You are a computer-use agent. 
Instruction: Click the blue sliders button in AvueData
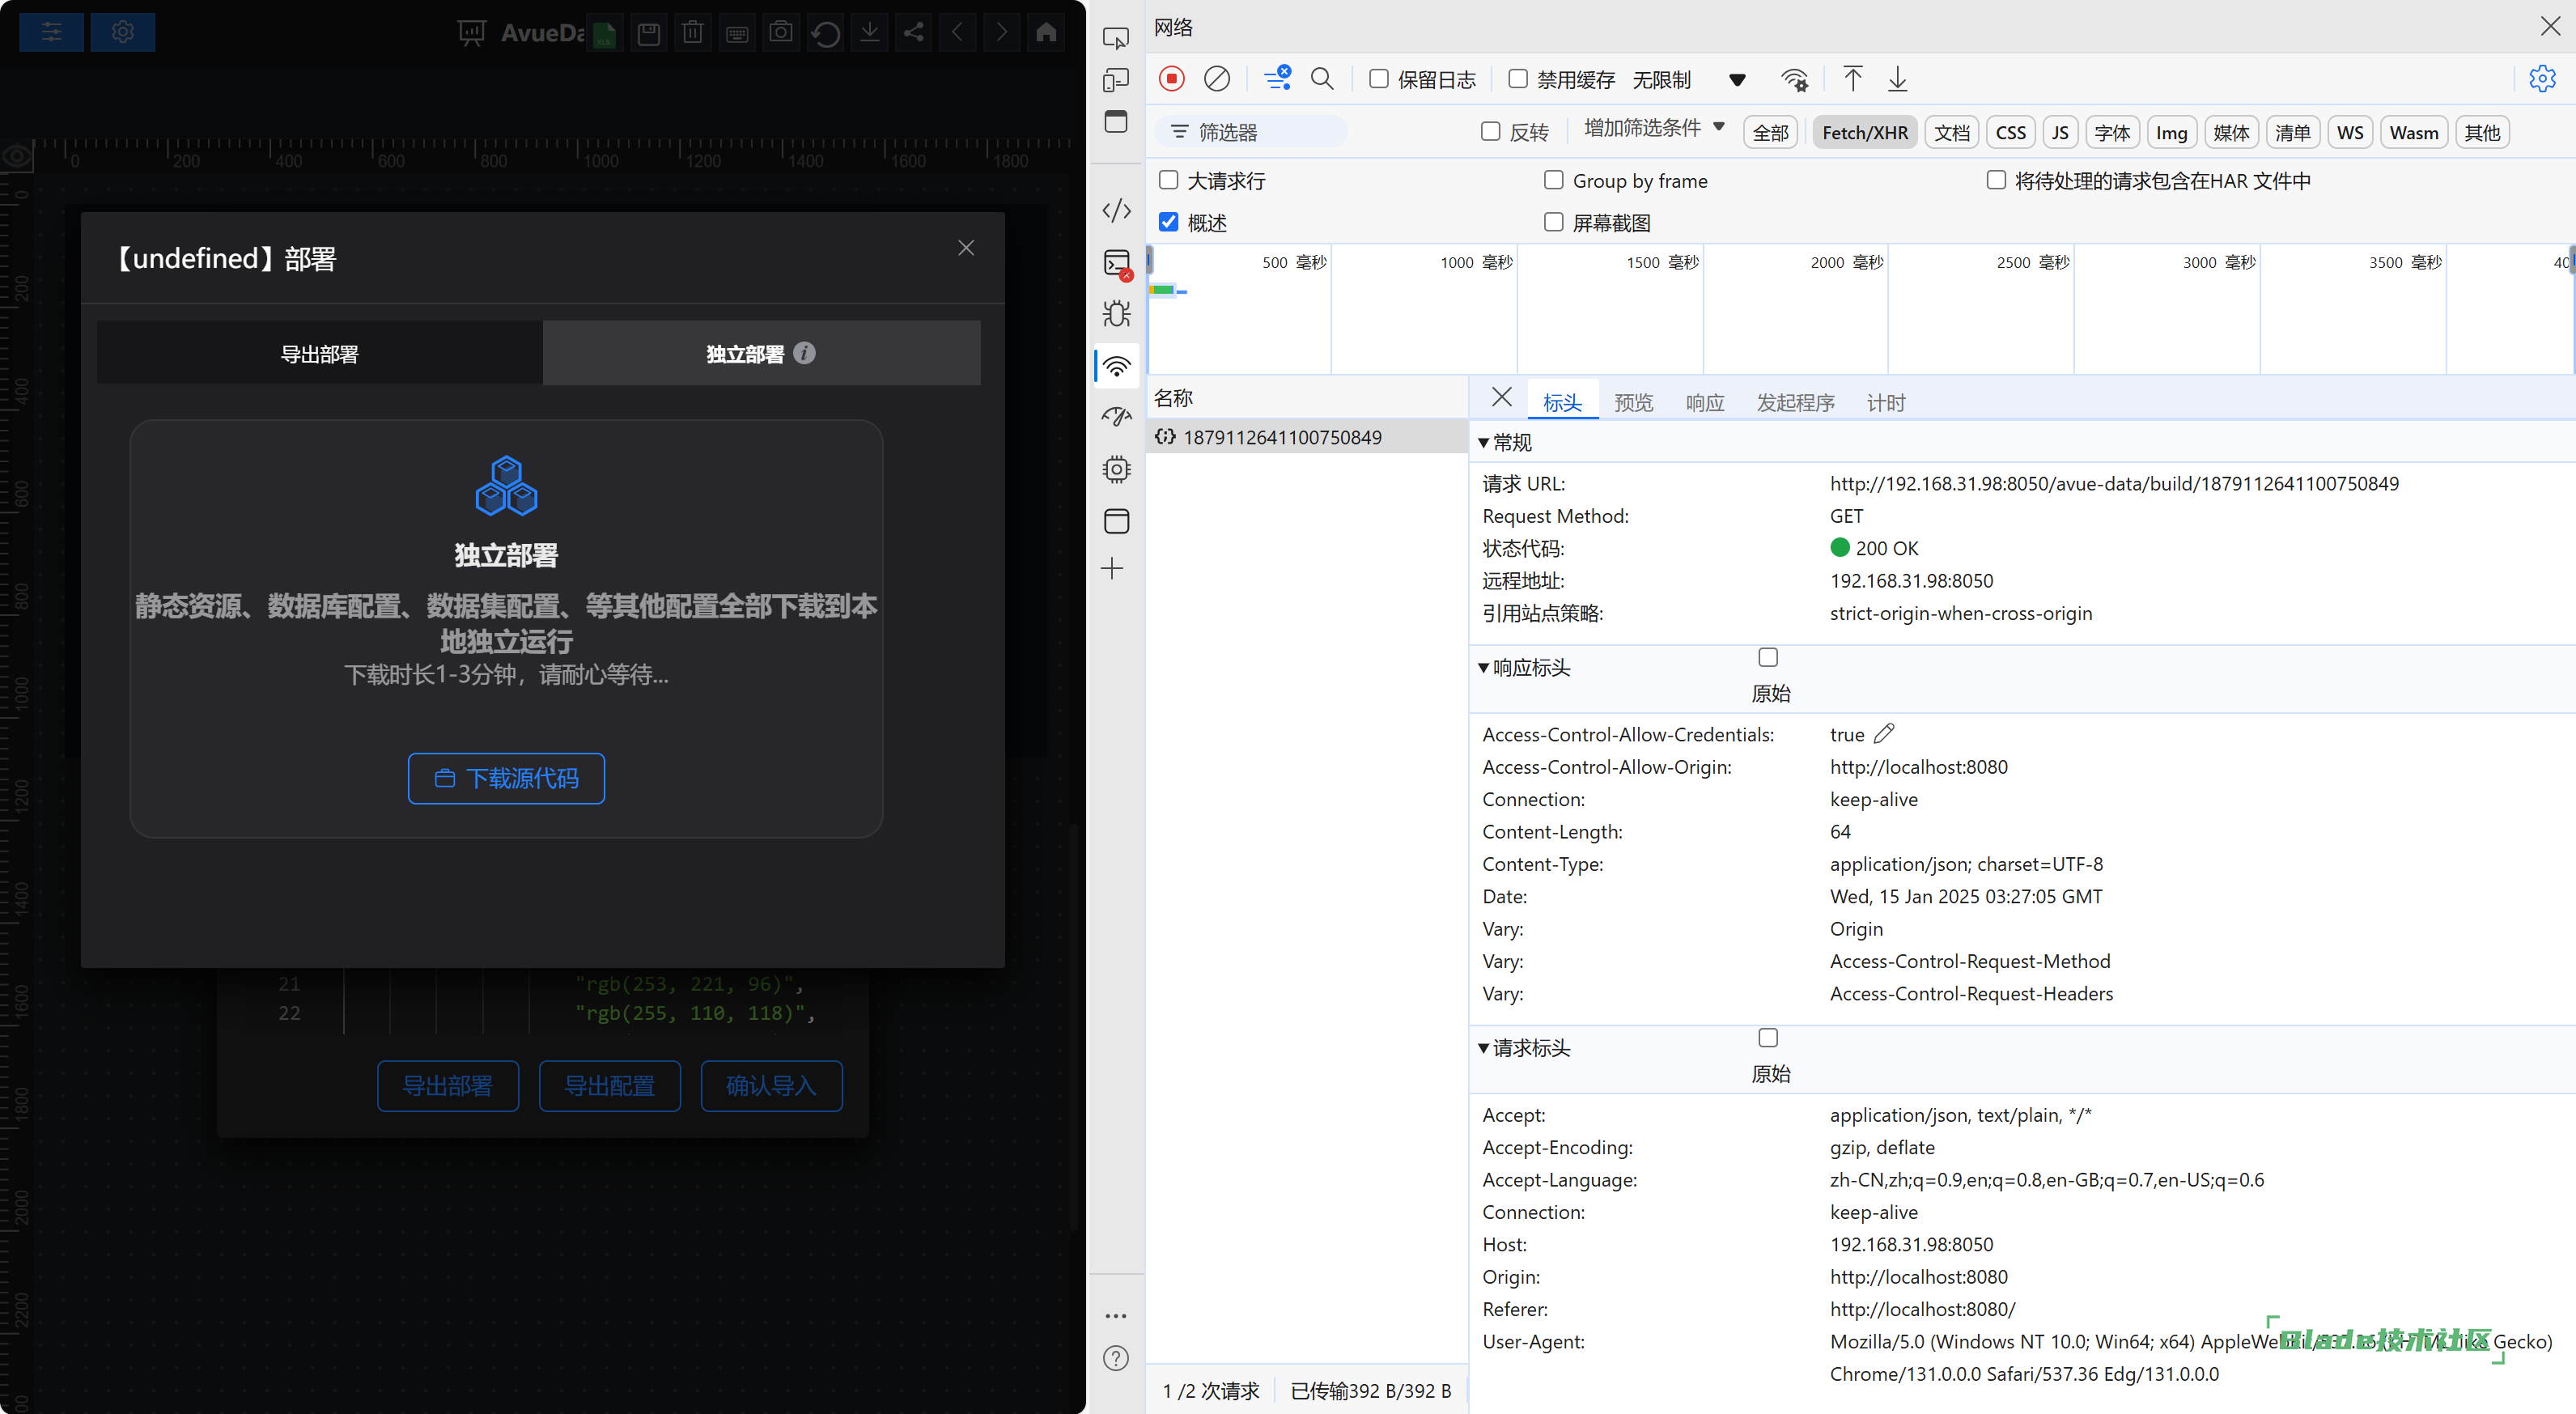pyautogui.click(x=52, y=32)
